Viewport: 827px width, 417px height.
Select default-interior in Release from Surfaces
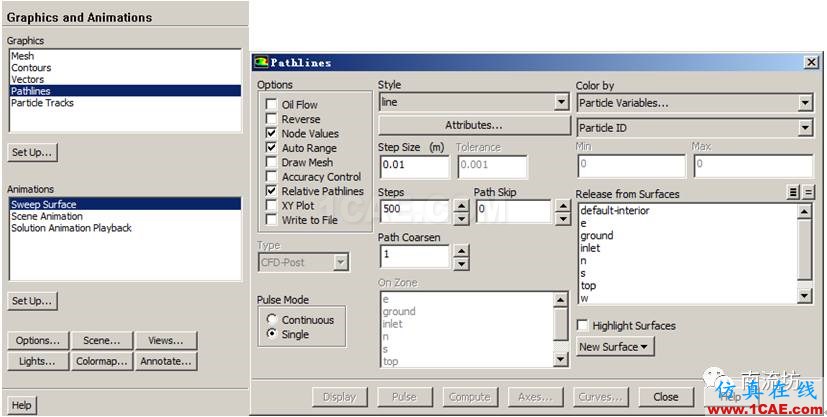coord(688,210)
